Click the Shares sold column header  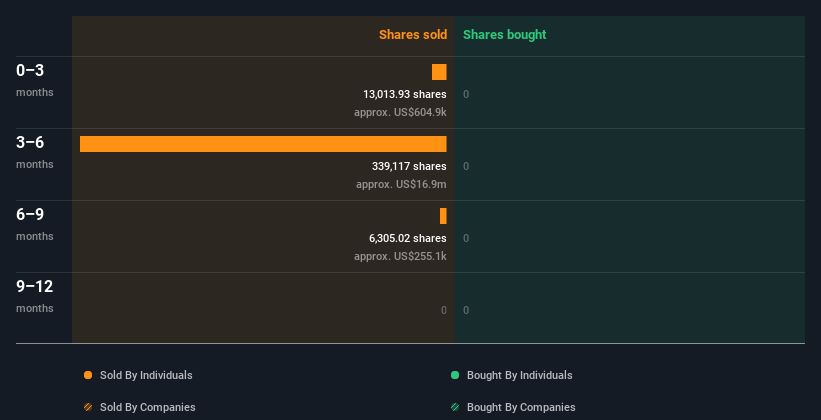pos(413,35)
